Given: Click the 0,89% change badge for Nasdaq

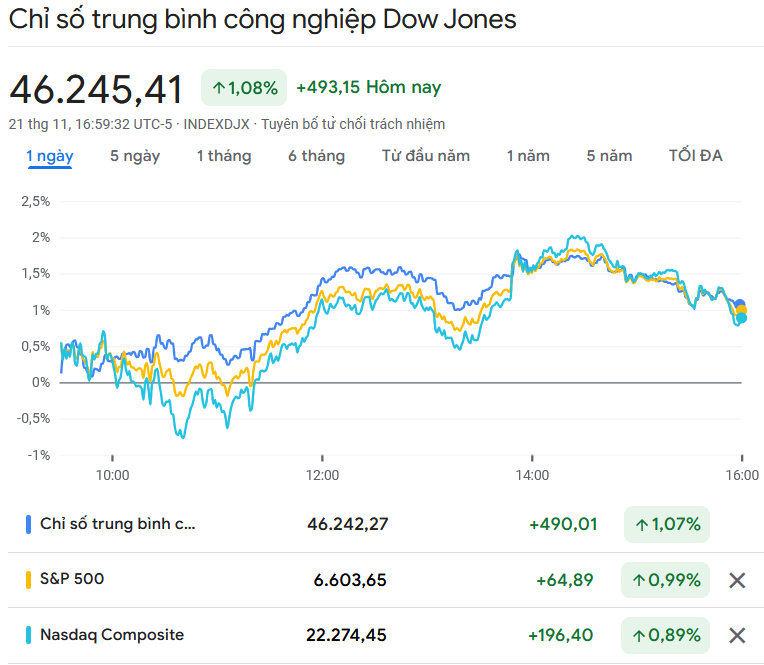Looking at the screenshot, I should (x=666, y=635).
